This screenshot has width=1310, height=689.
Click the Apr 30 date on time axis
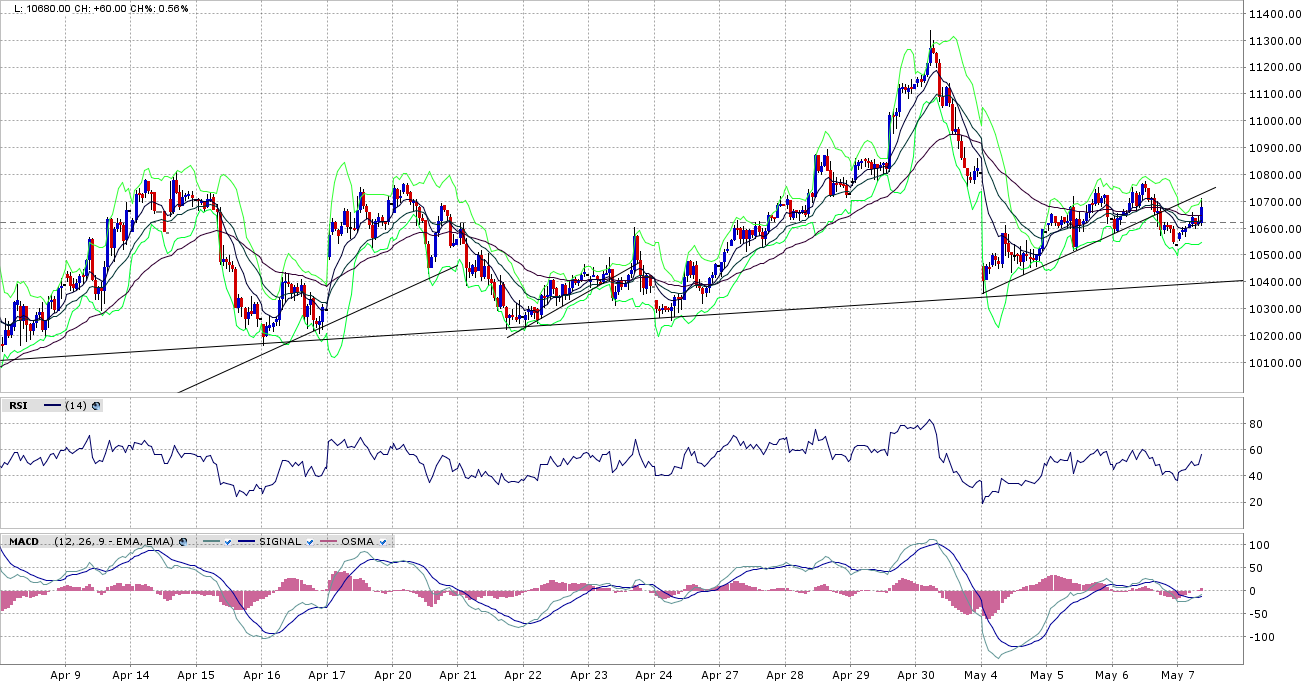click(915, 675)
